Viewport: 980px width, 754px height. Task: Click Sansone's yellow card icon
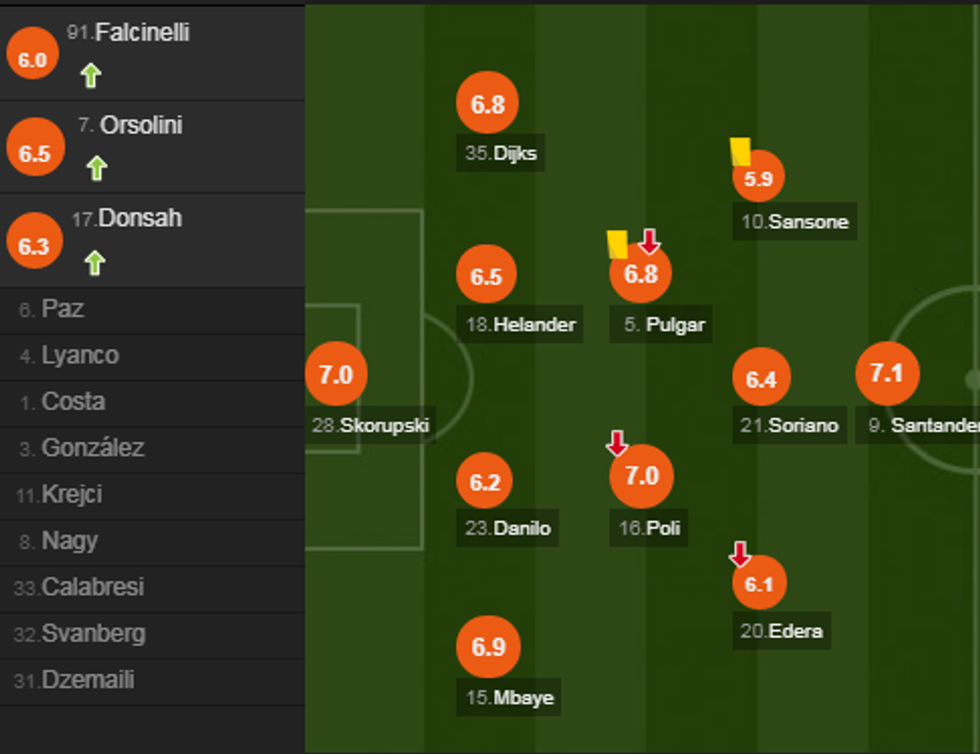740,151
